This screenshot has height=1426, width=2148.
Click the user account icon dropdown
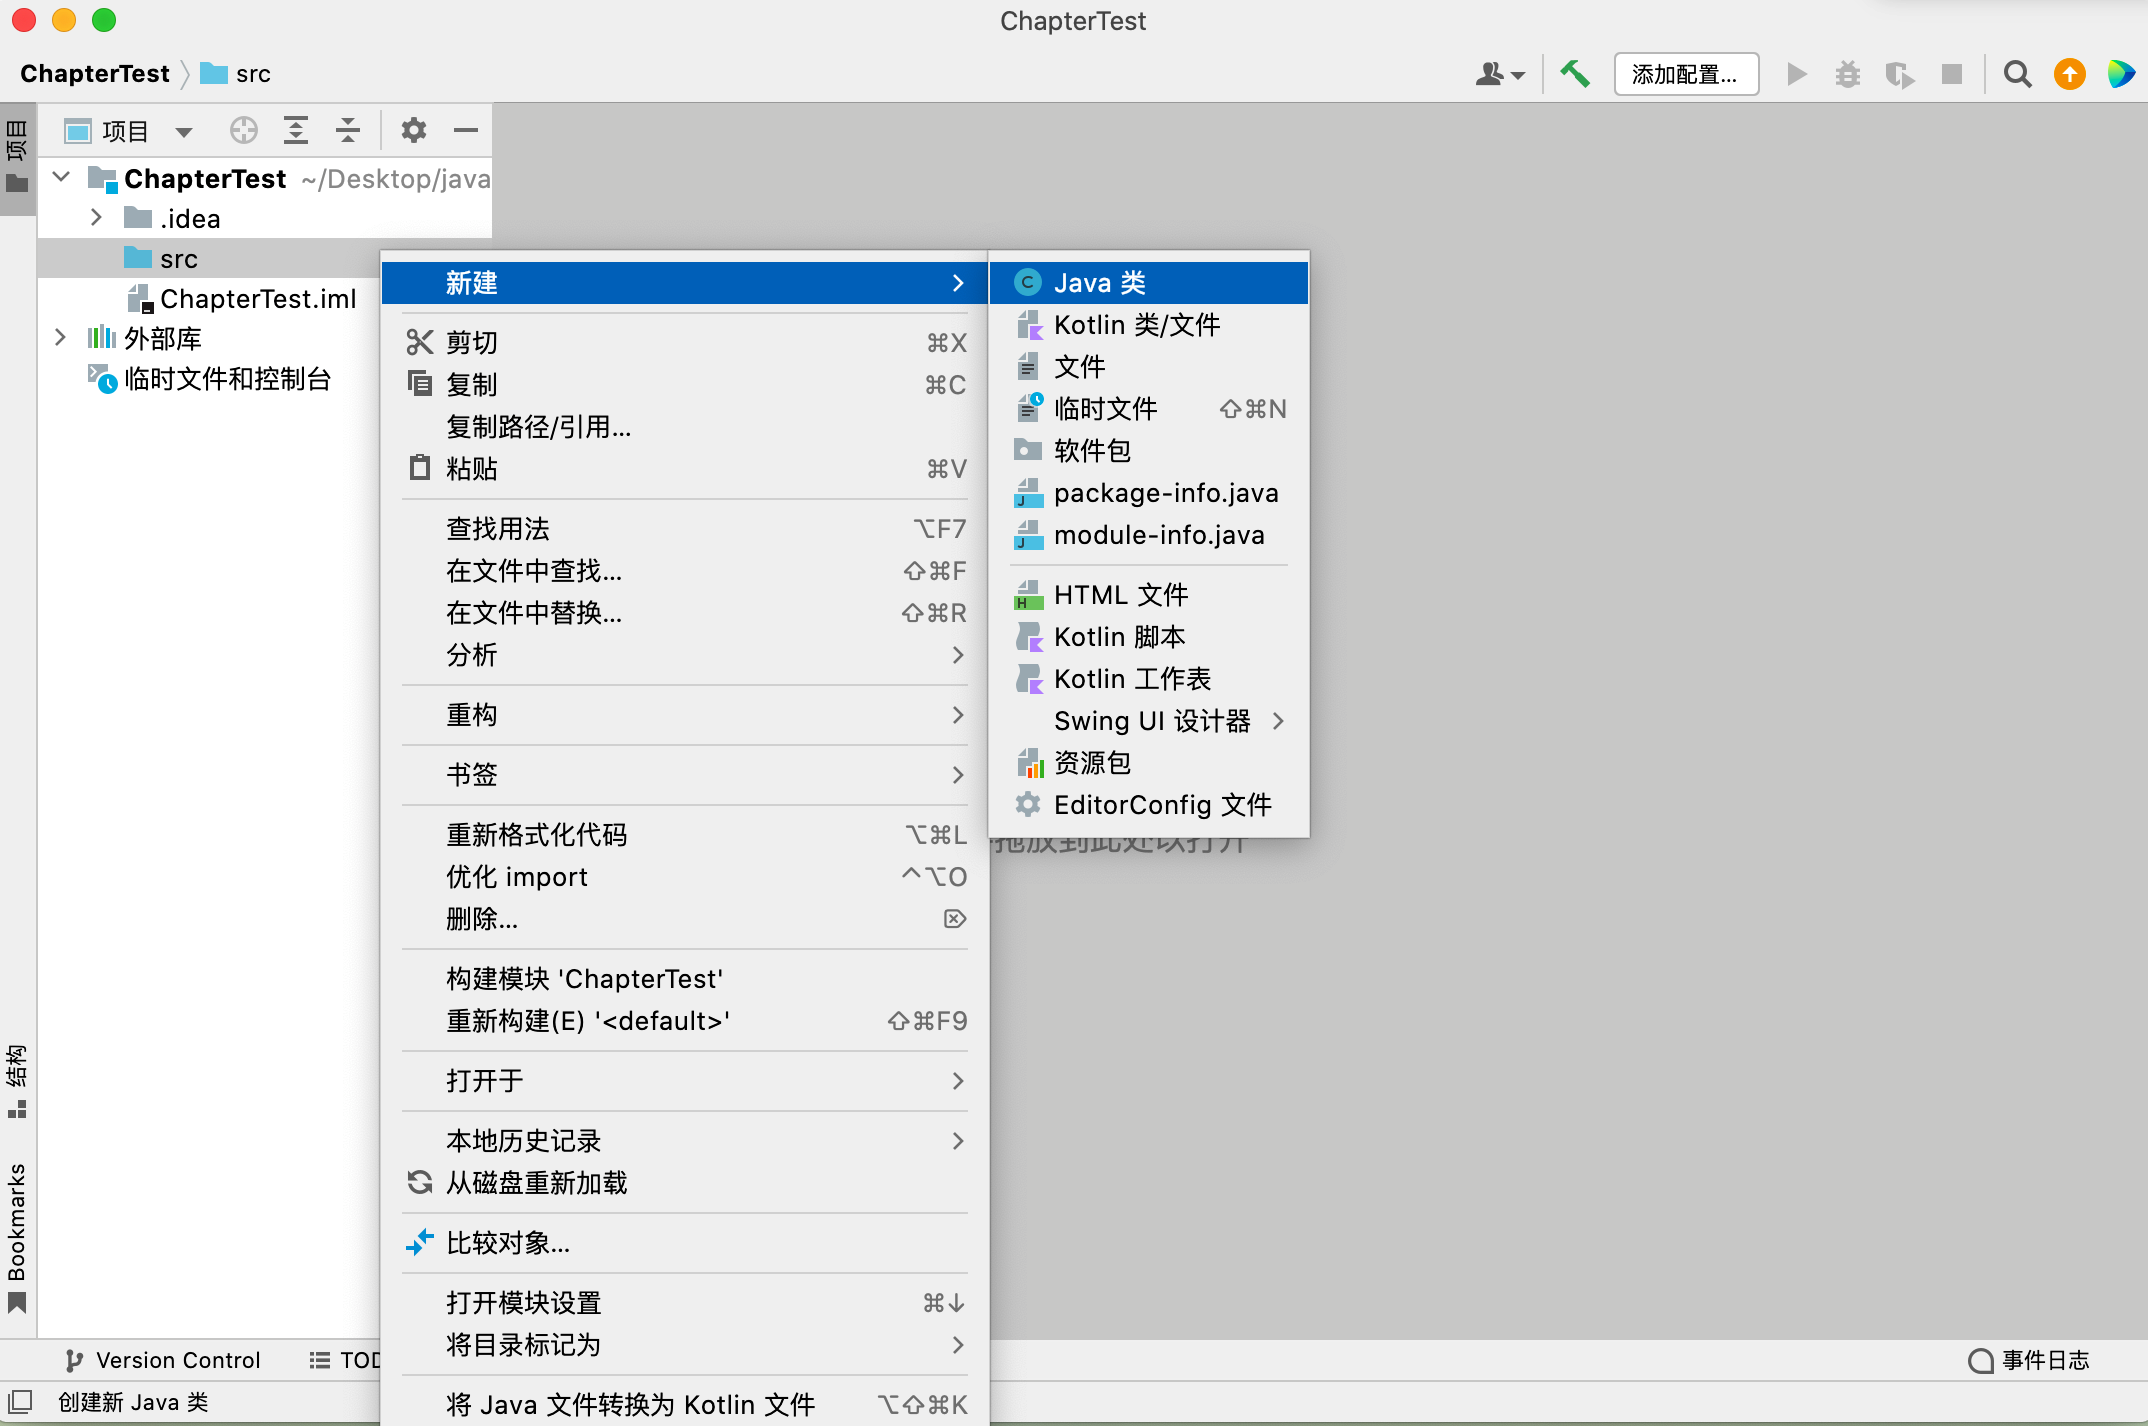1499,74
